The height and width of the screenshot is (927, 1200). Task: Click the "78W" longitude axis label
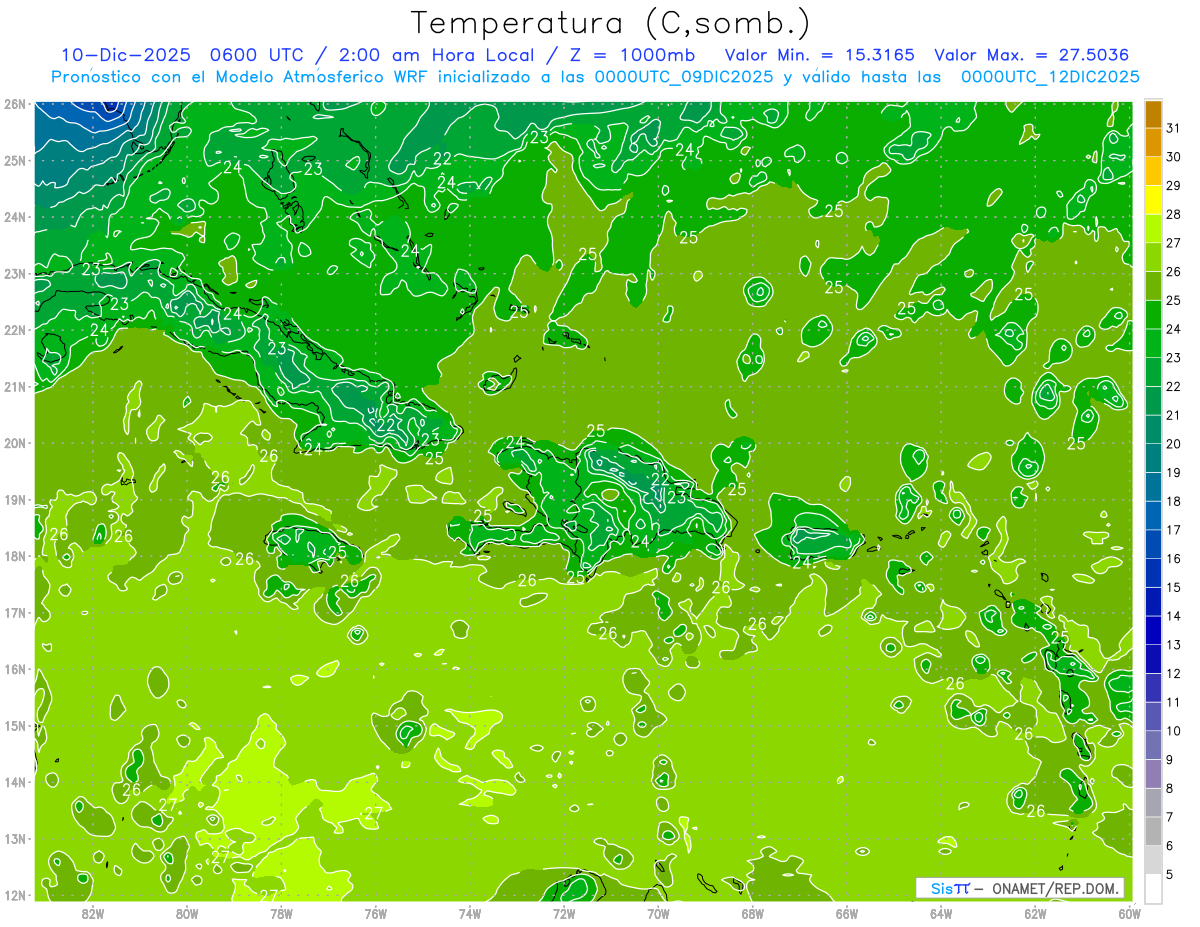pos(281,913)
